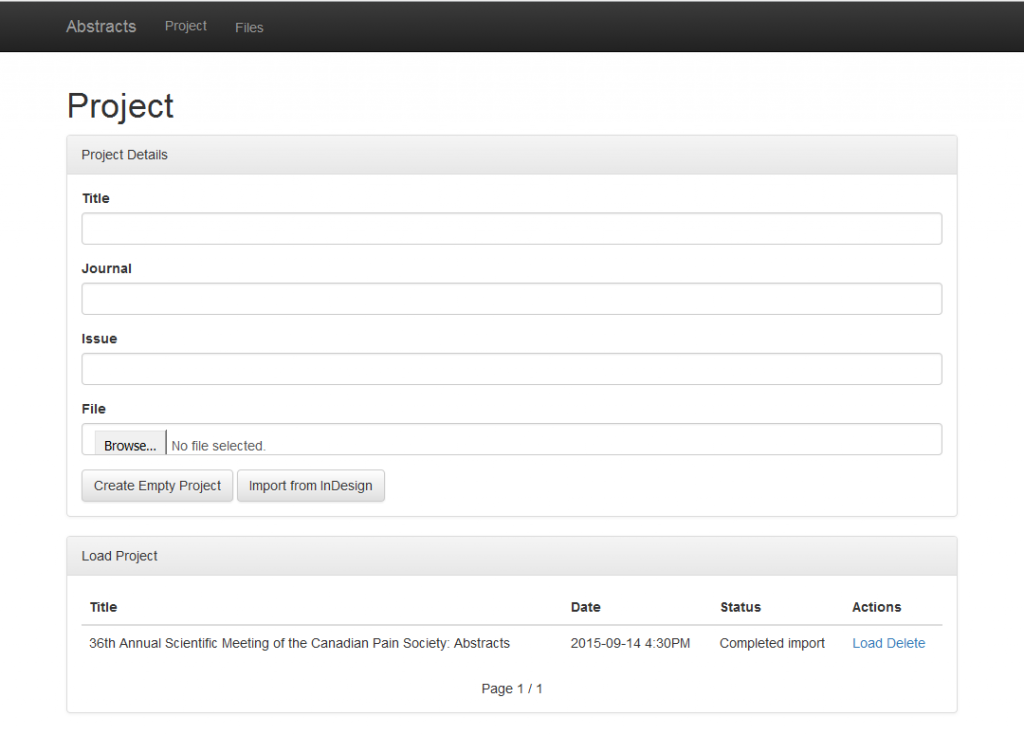The image size is (1024, 735).
Task: Click the project date 2015-09-14 4:30PM
Action: coord(630,643)
